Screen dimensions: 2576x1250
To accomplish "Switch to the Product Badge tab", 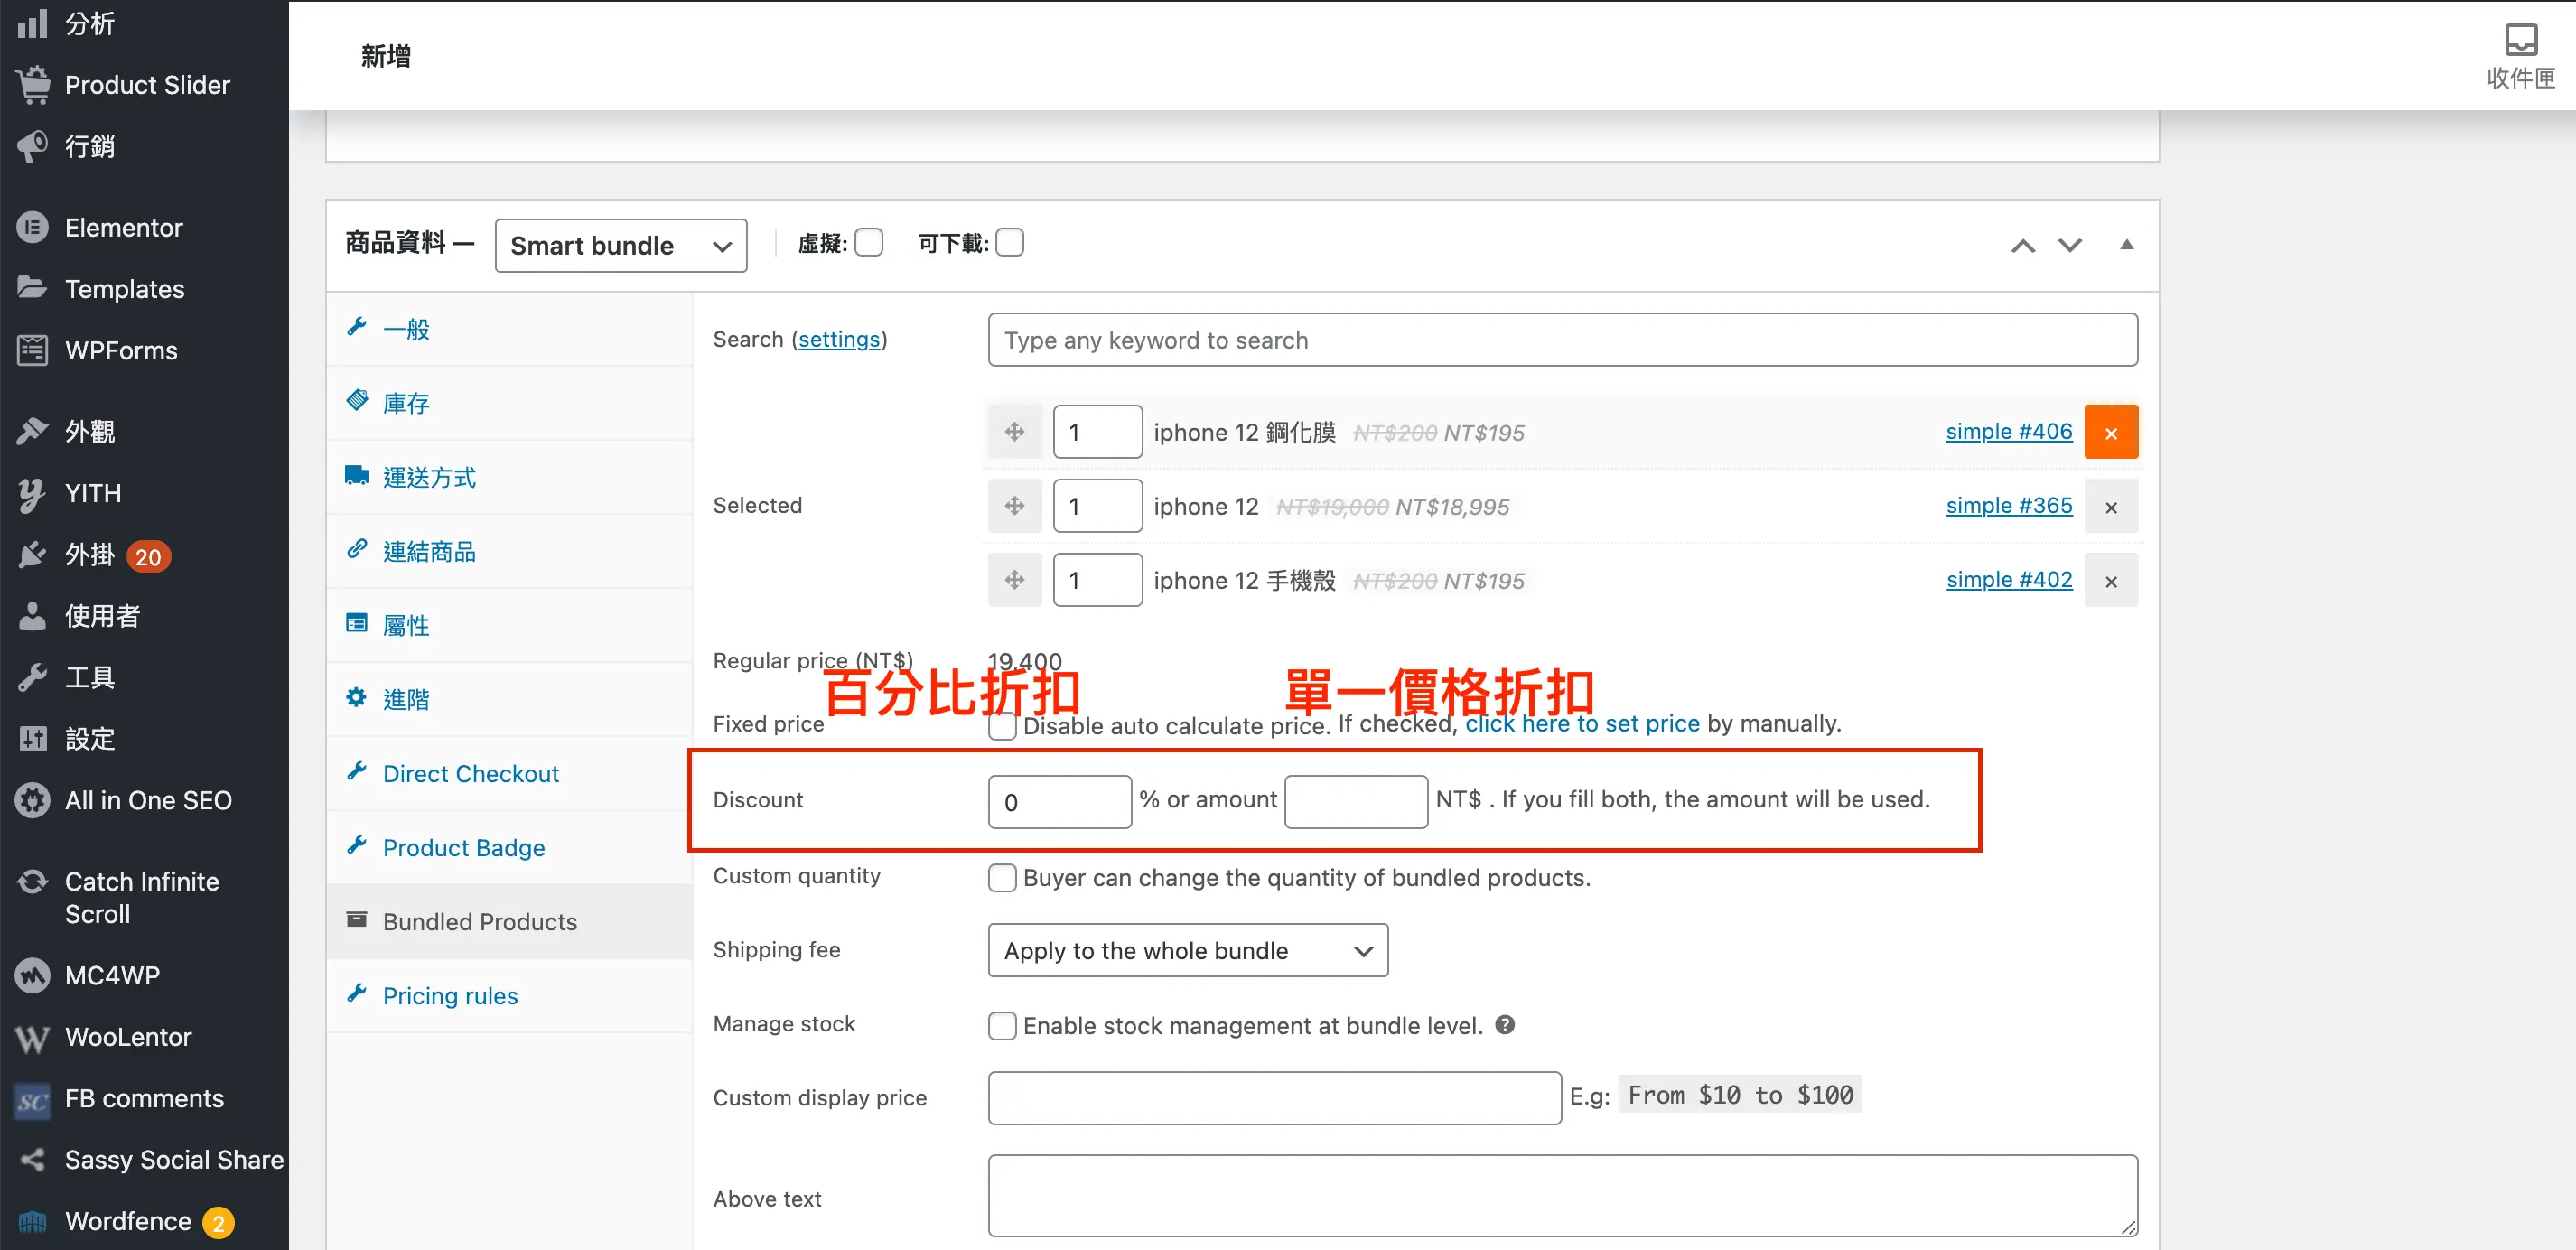I will [509, 847].
